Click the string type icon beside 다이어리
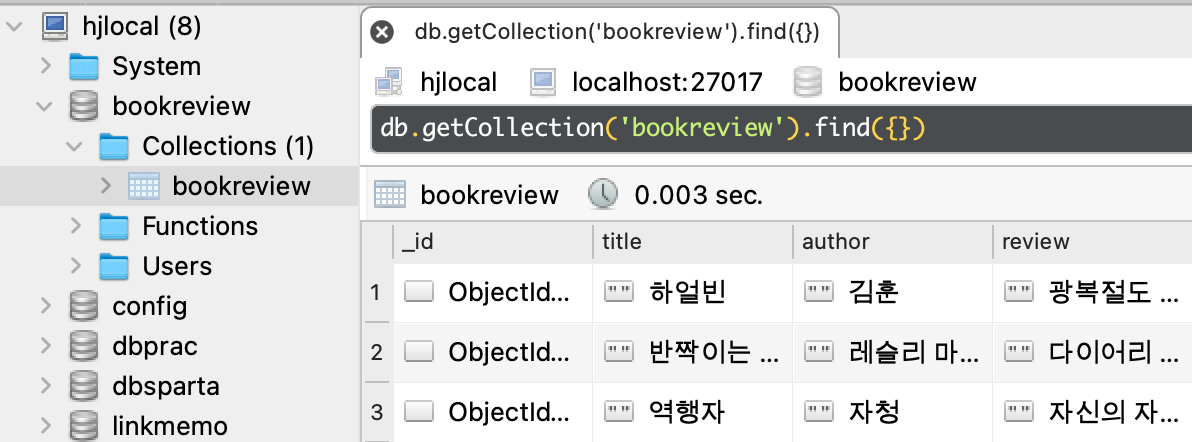This screenshot has height=442, width=1192. point(1019,351)
